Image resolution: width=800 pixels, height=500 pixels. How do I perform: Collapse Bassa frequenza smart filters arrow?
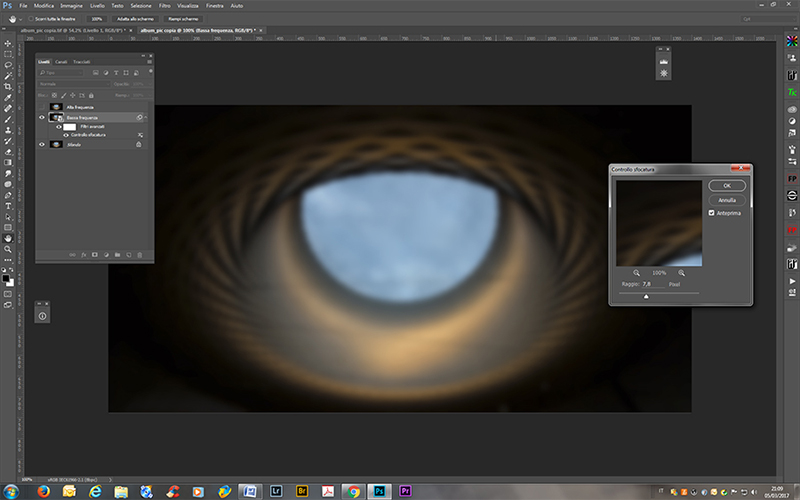point(146,117)
